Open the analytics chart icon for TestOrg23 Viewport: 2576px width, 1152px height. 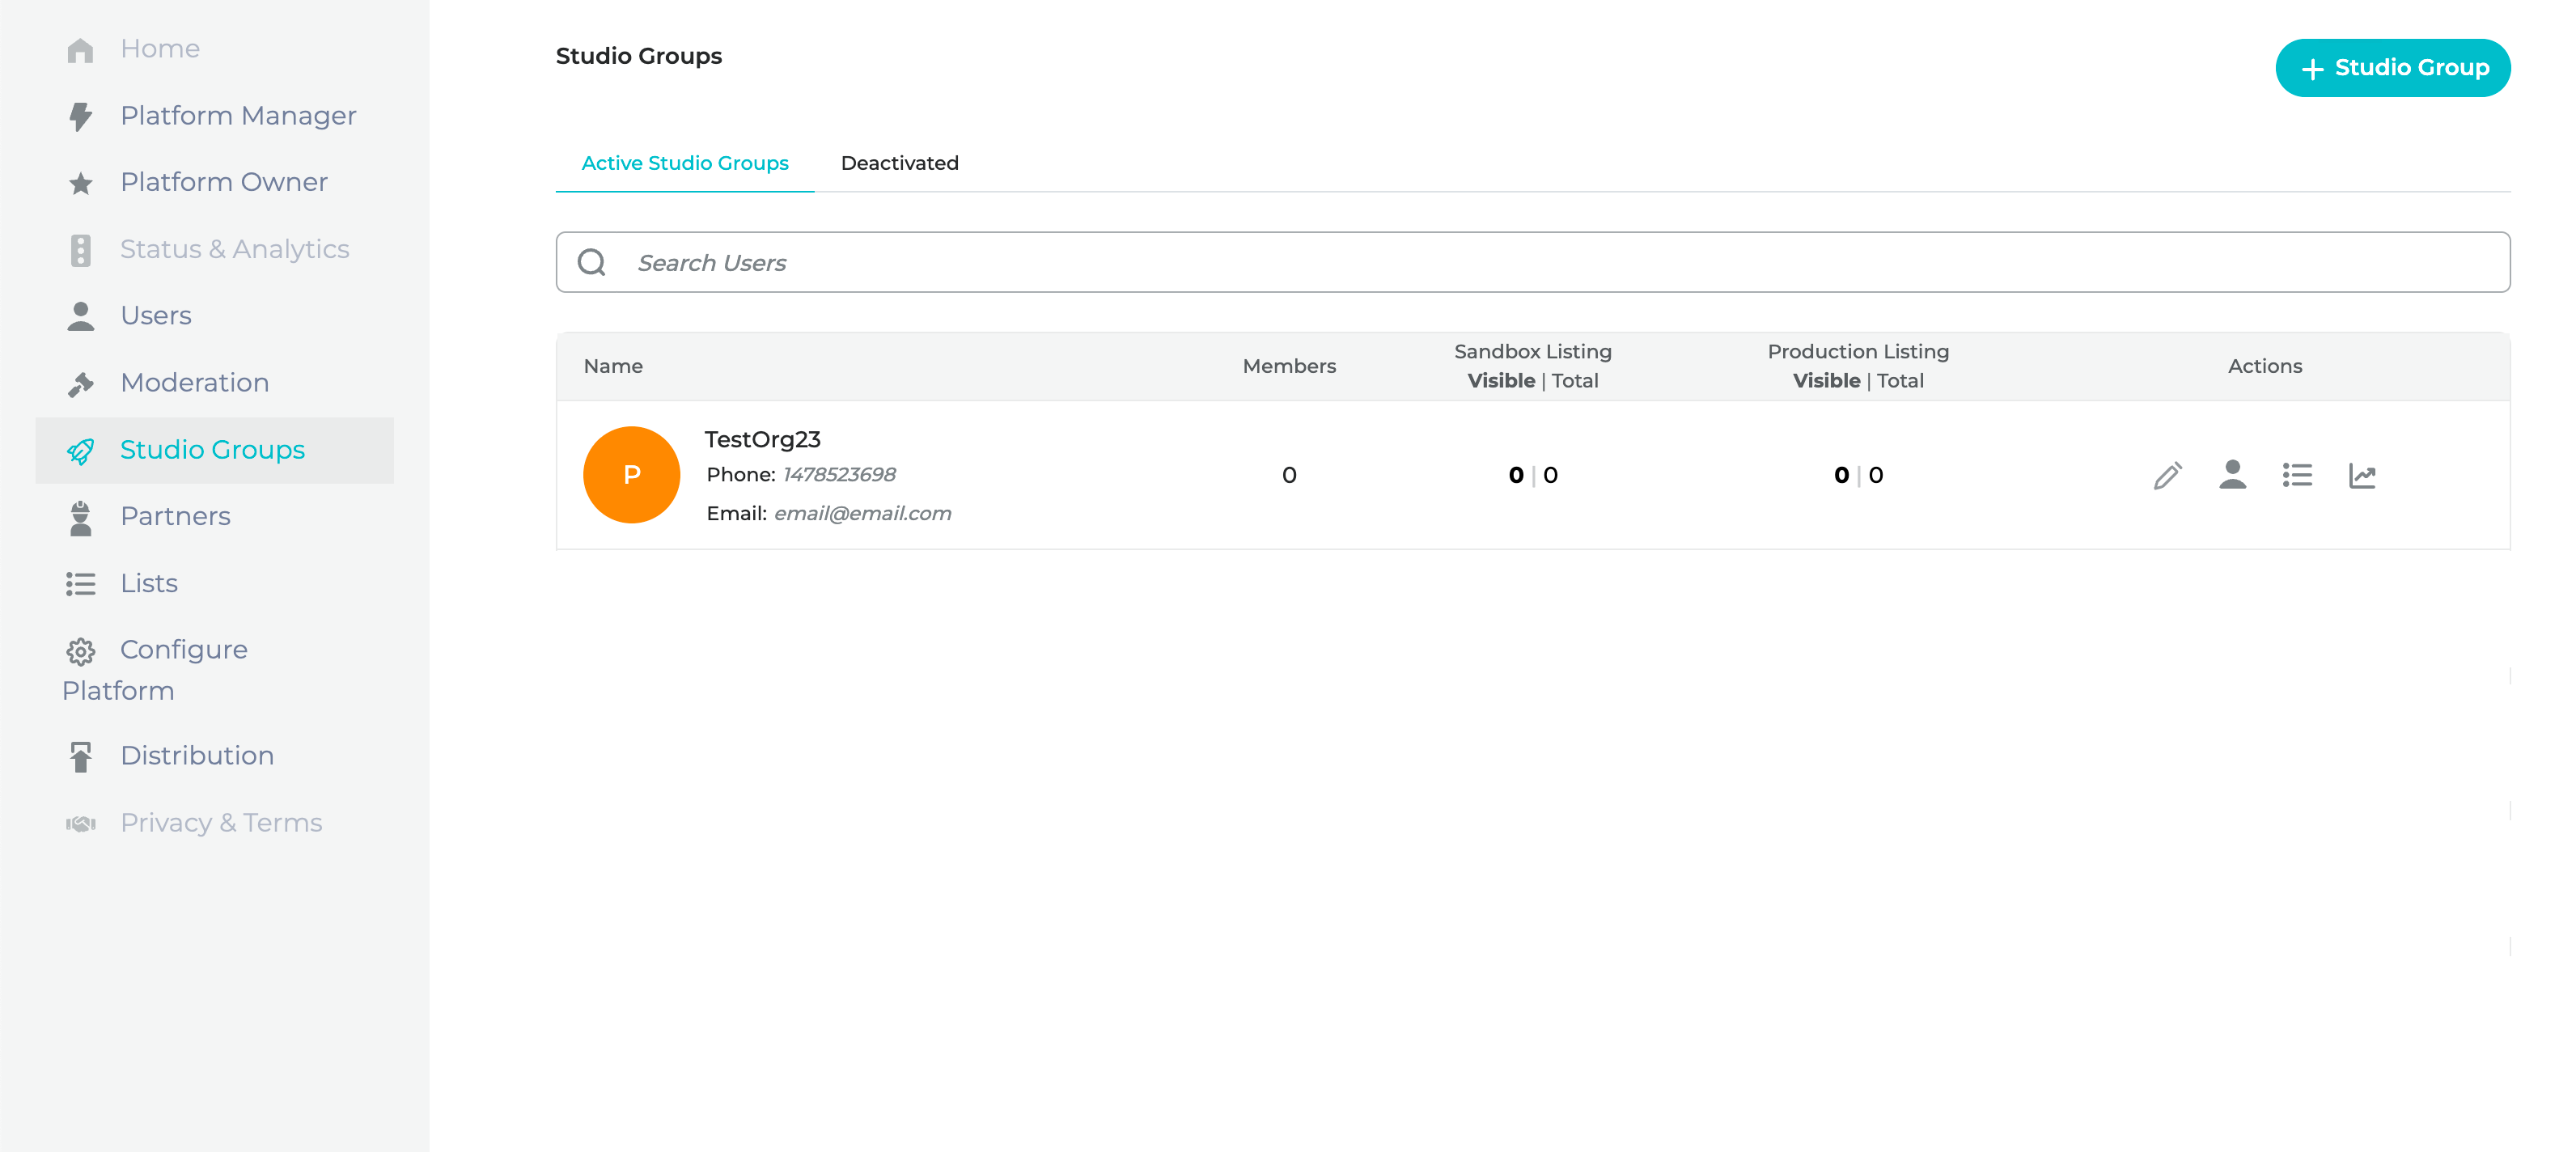(2362, 476)
